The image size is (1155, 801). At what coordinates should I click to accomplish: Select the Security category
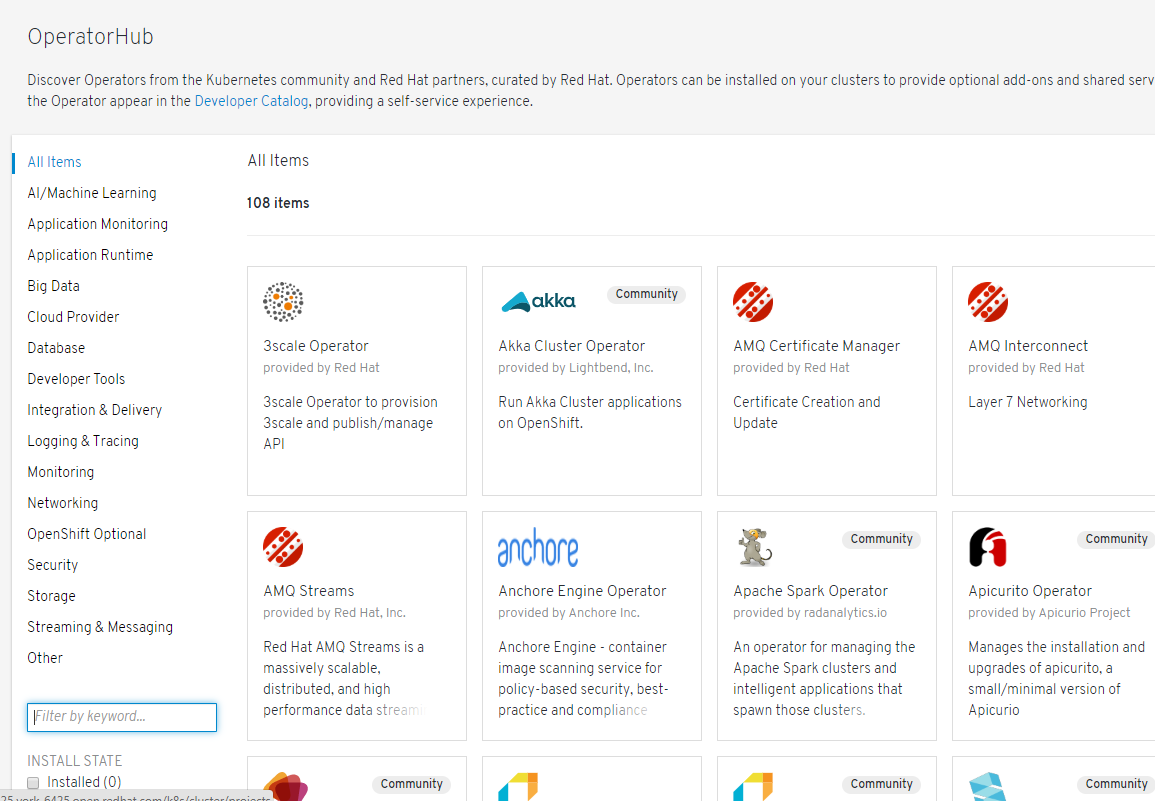[53, 565]
